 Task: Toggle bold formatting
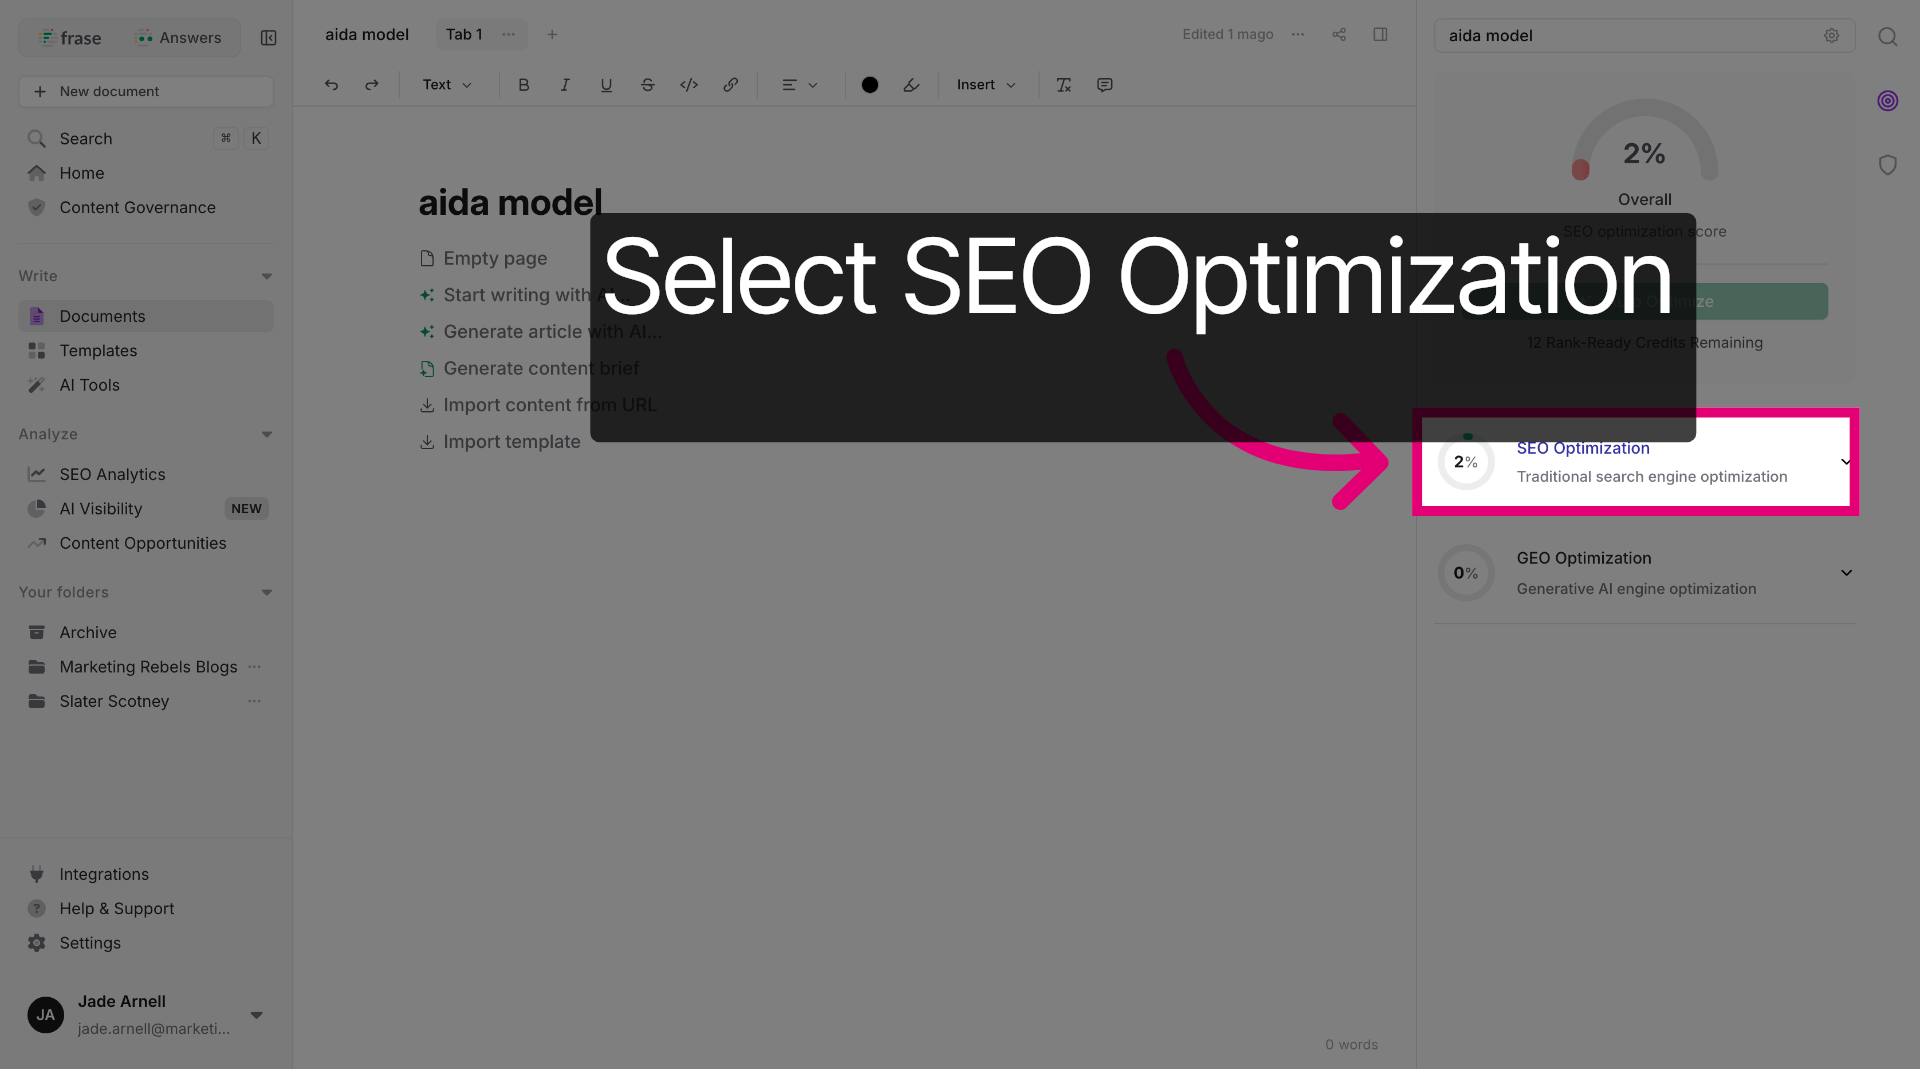523,85
